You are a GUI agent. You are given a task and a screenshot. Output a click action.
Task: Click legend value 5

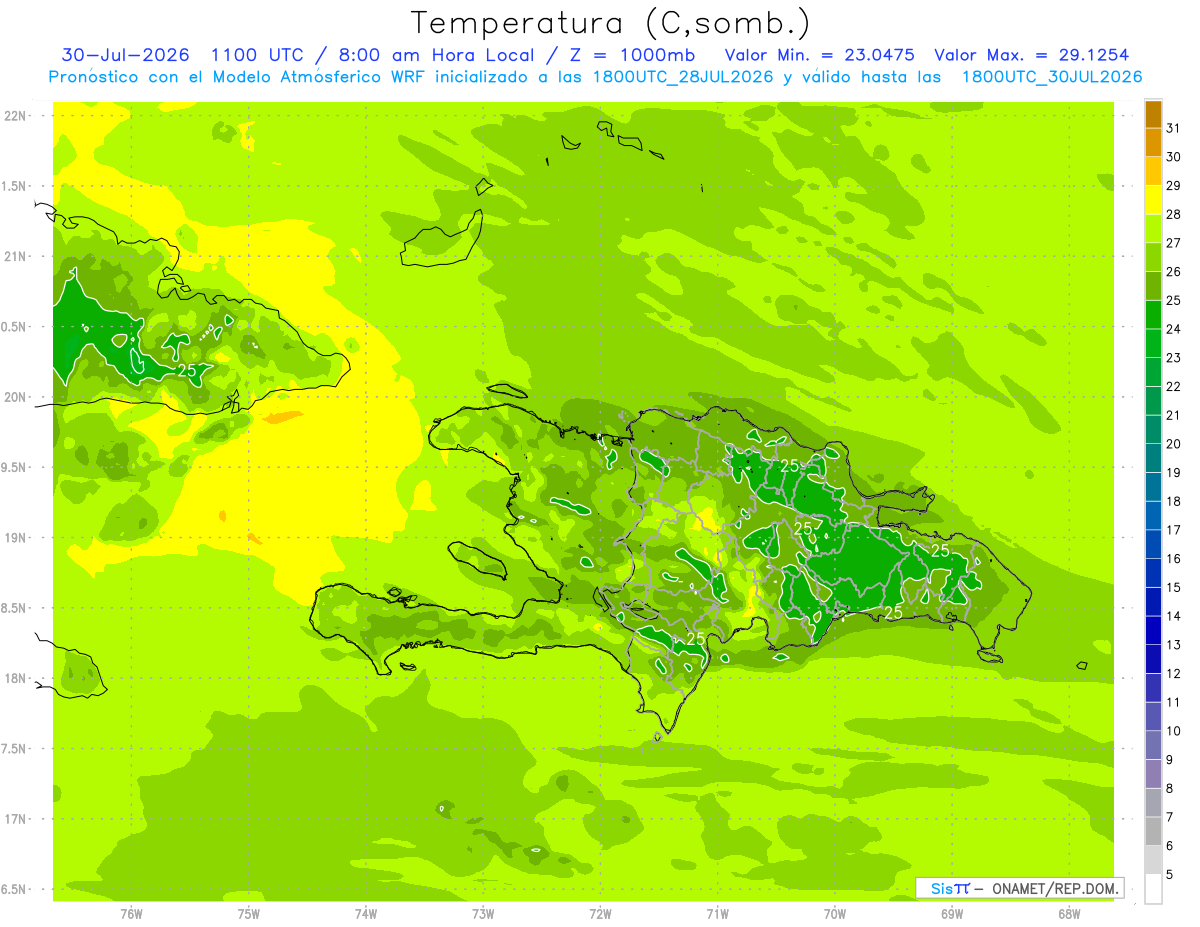click(1170, 875)
